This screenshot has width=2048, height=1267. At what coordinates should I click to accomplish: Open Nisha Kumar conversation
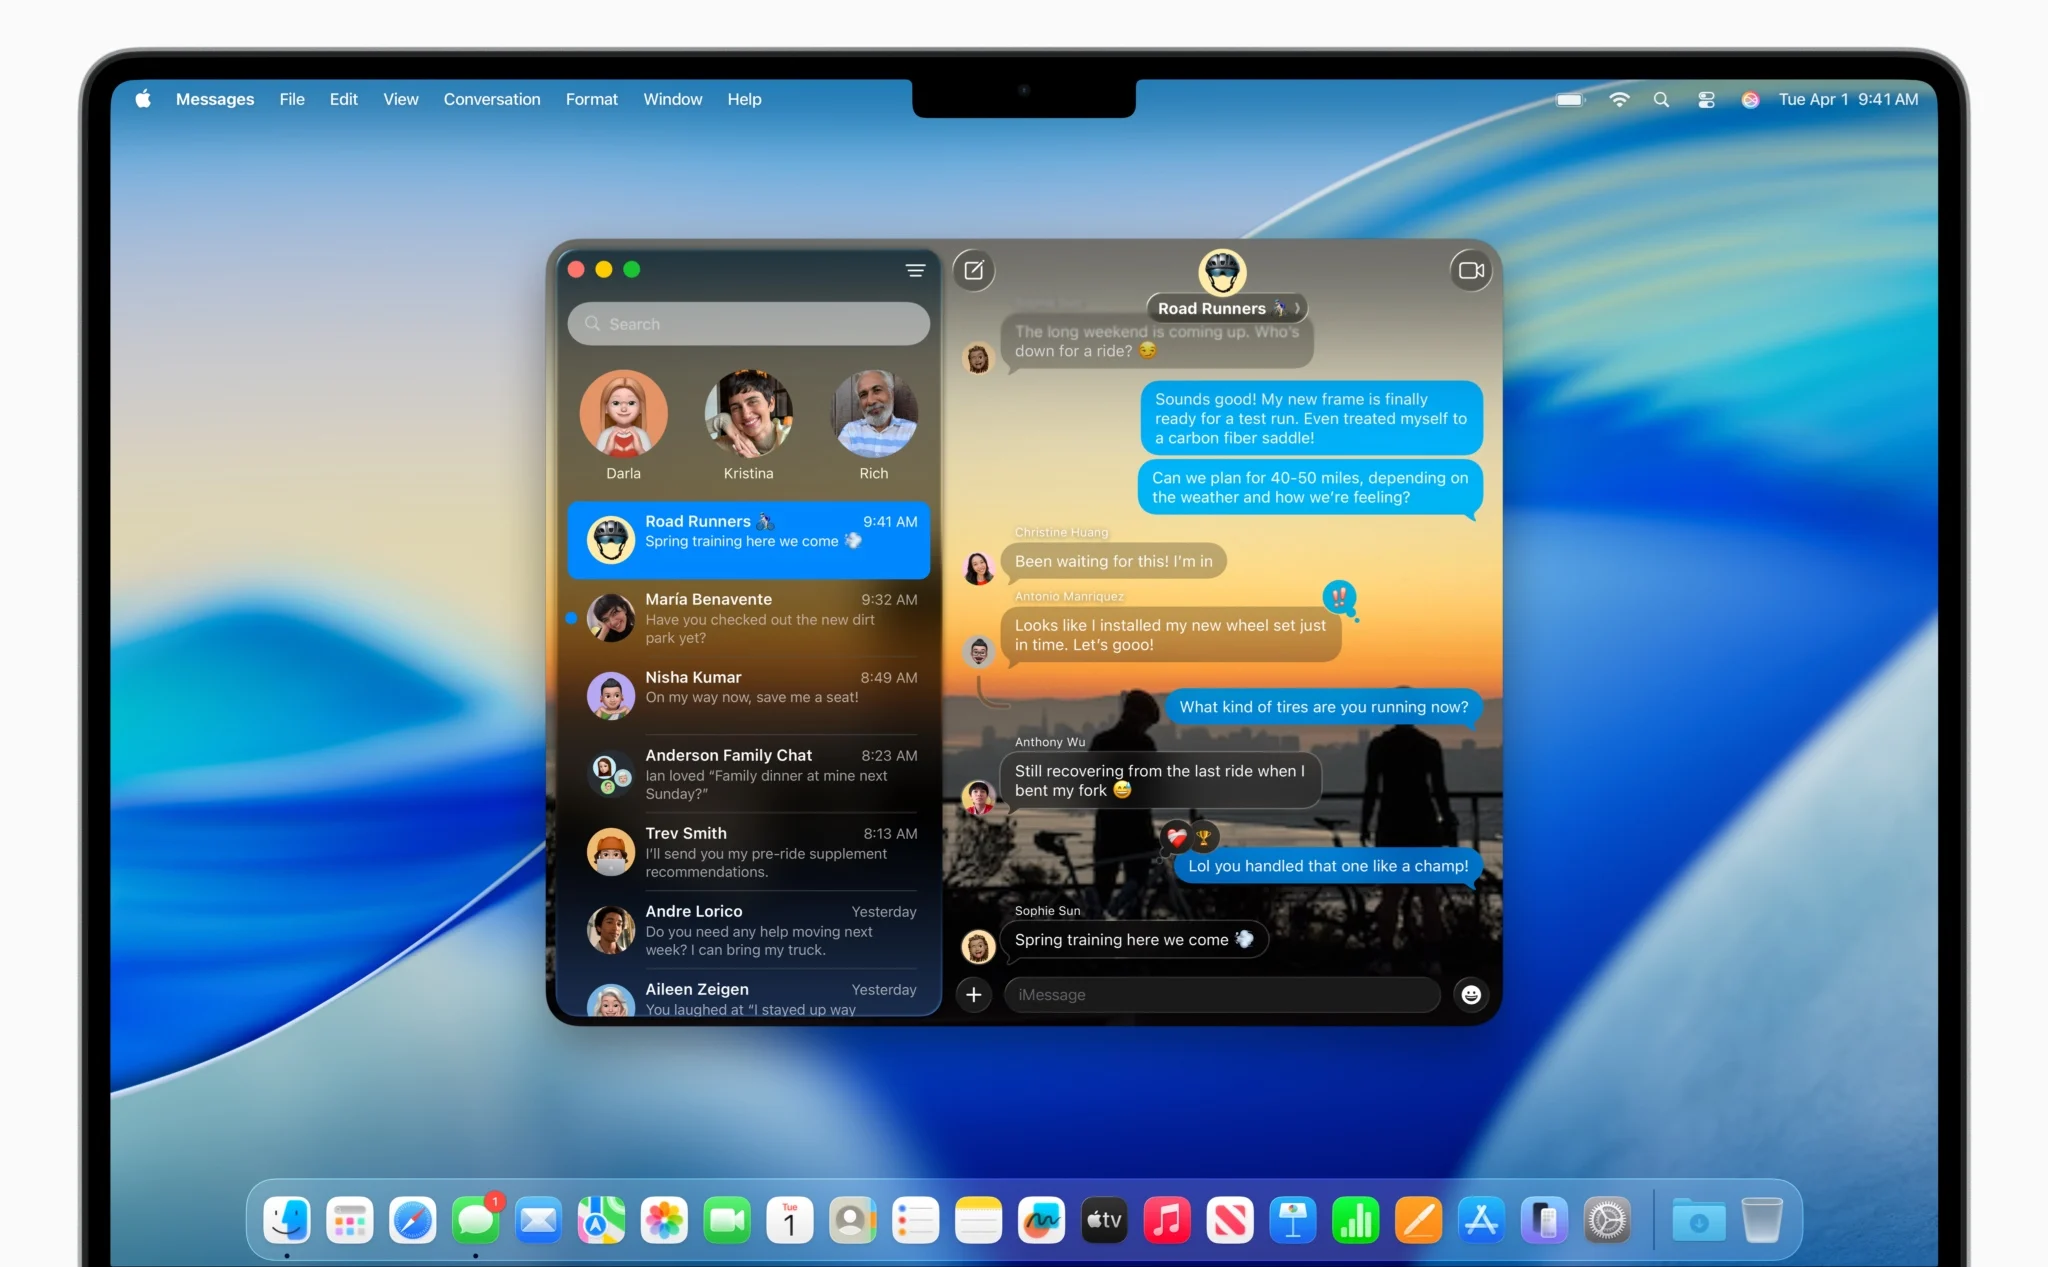click(749, 695)
